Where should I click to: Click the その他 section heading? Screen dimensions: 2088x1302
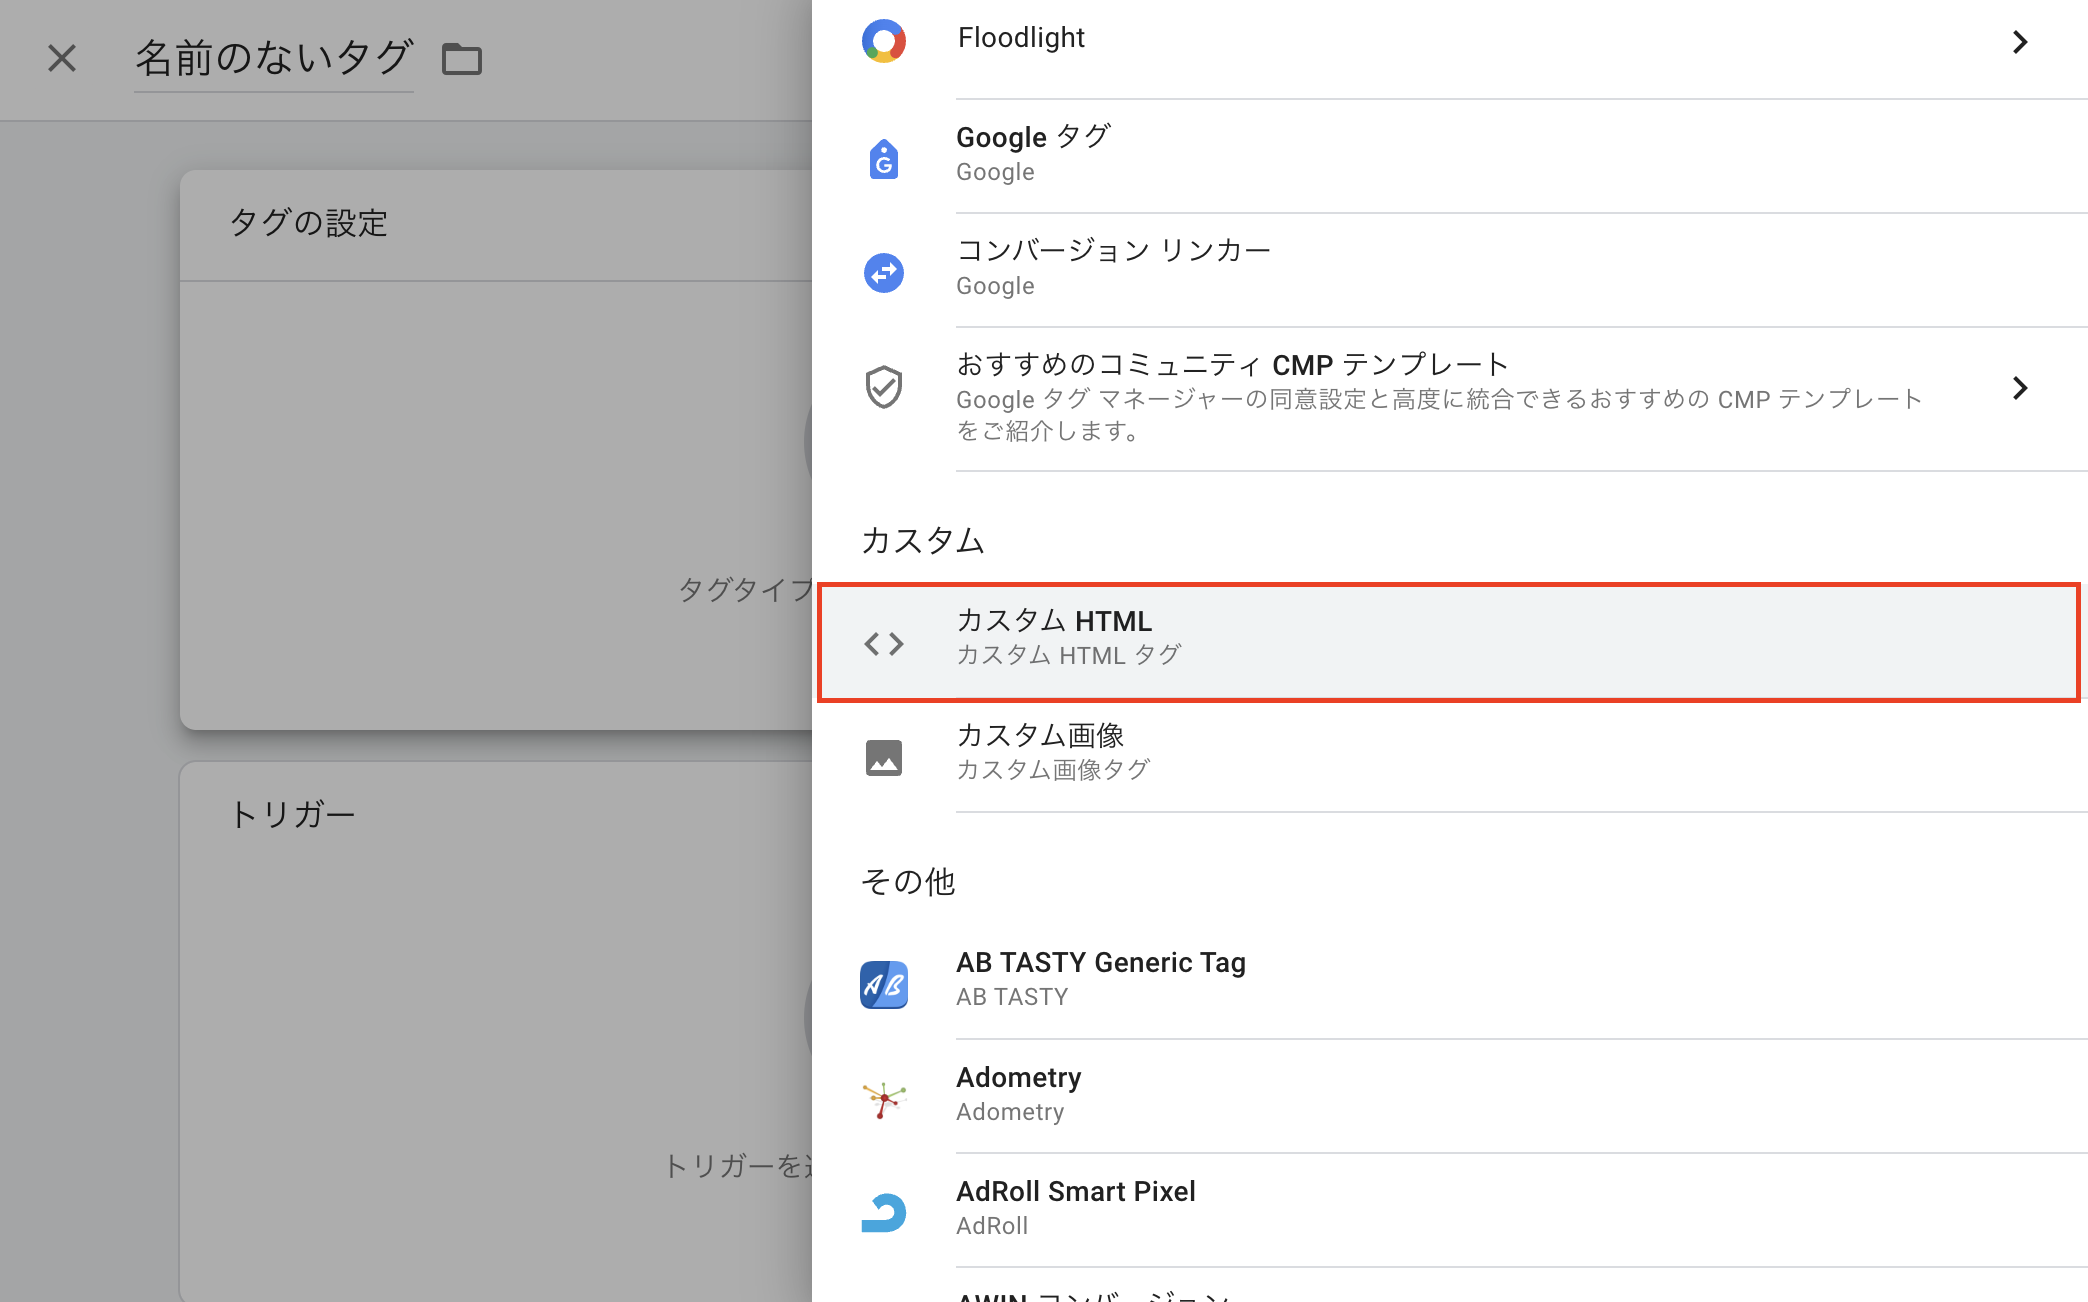point(908,881)
